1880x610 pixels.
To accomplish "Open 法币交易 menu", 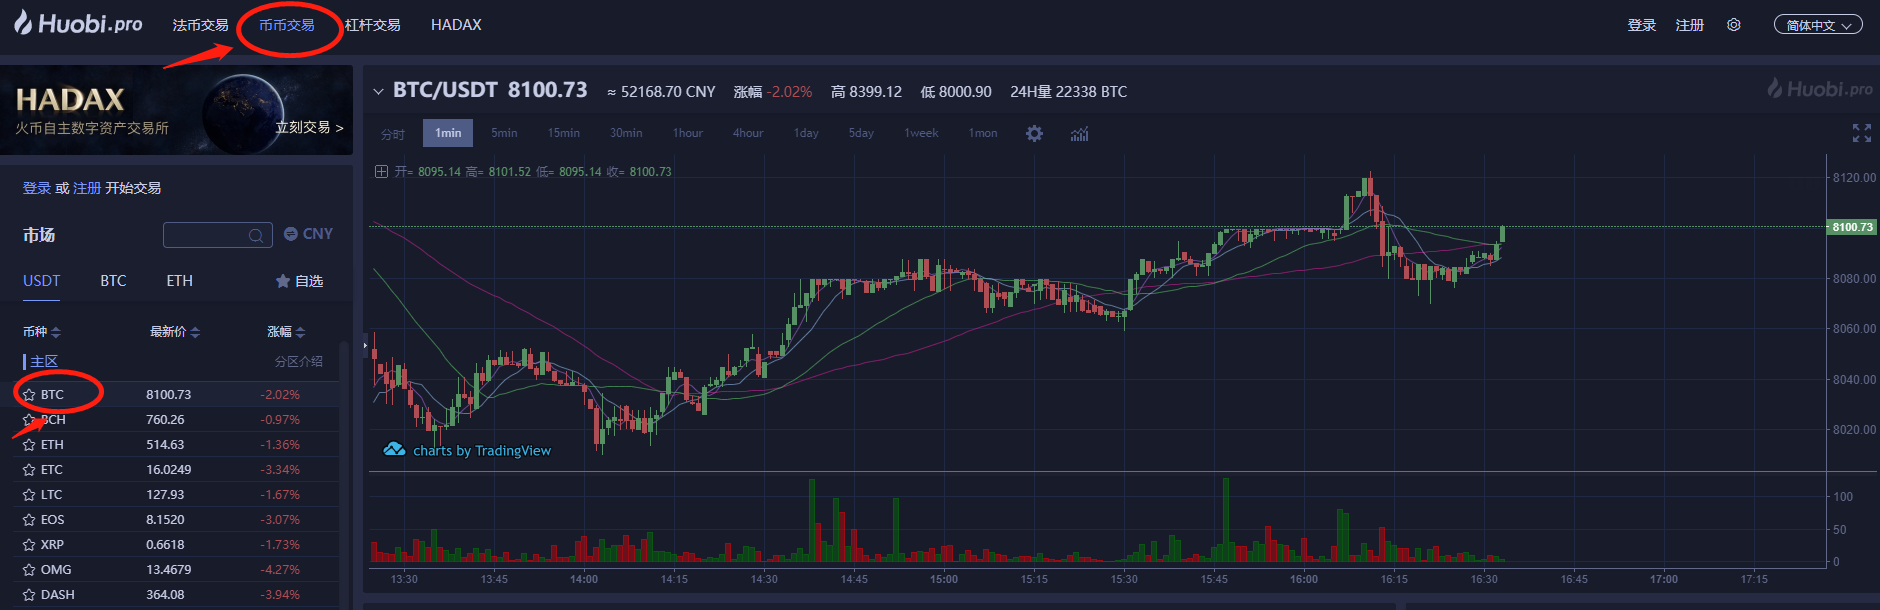I will (200, 25).
